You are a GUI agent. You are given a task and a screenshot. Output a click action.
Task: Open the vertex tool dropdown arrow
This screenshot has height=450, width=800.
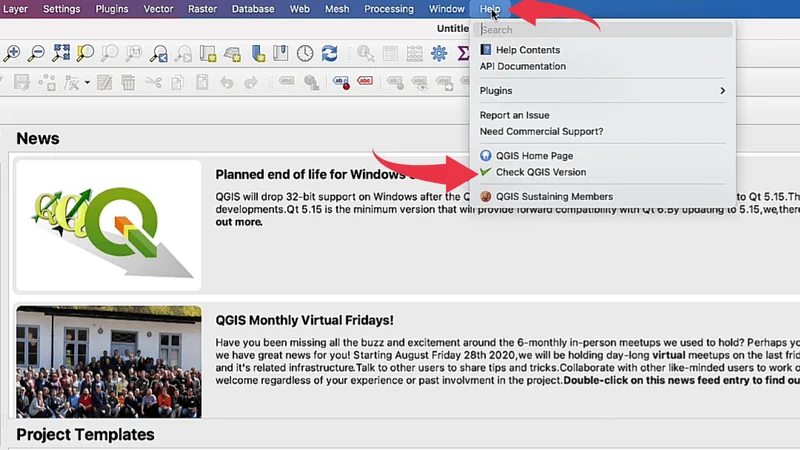click(x=87, y=83)
